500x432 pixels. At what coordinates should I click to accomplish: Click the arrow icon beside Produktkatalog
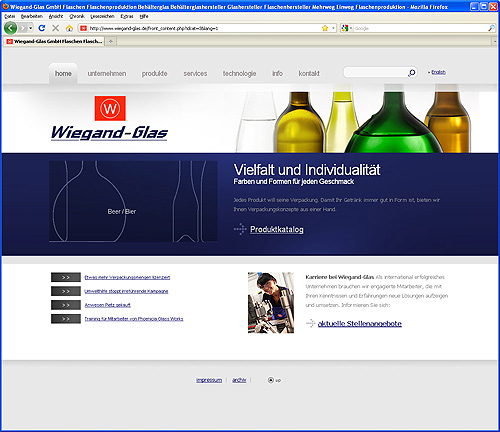(240, 229)
